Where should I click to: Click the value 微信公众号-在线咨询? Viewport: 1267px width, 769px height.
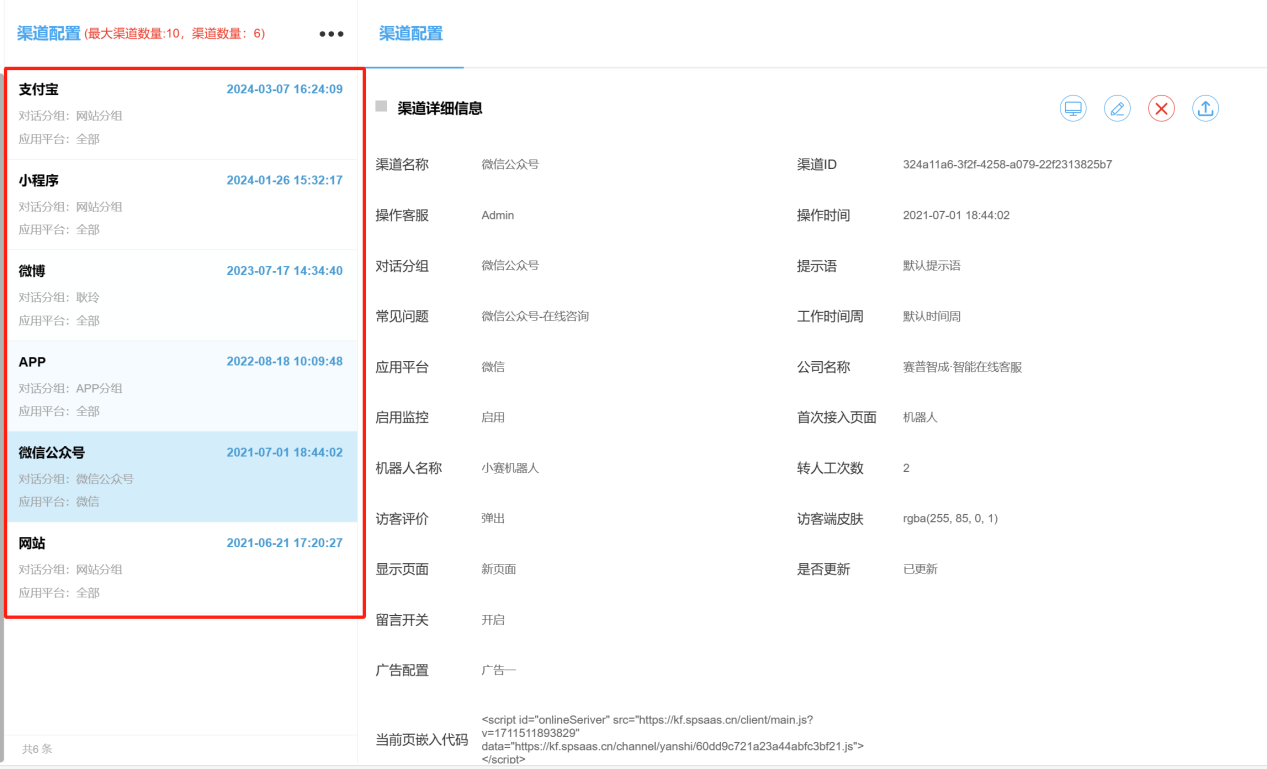(535, 316)
